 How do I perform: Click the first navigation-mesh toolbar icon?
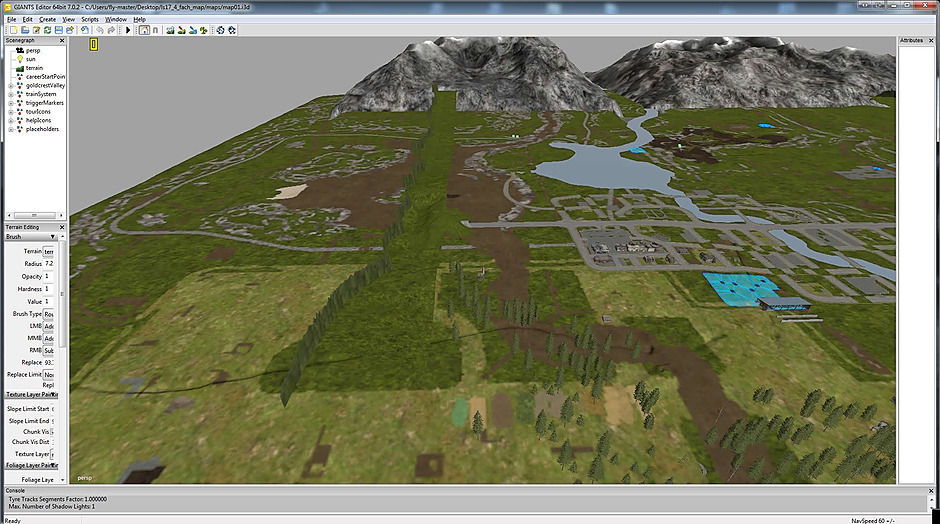221,30
